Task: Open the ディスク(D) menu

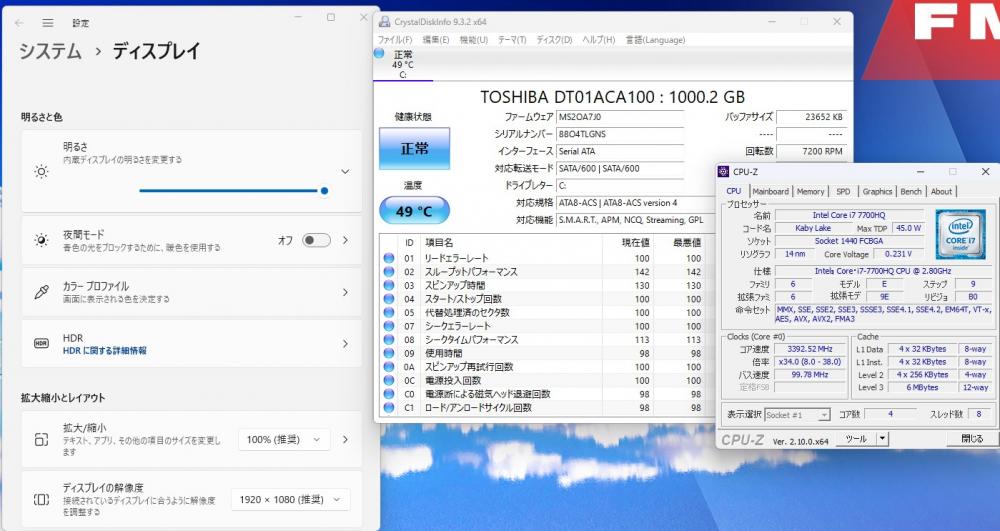Action: pyautogui.click(x=554, y=40)
